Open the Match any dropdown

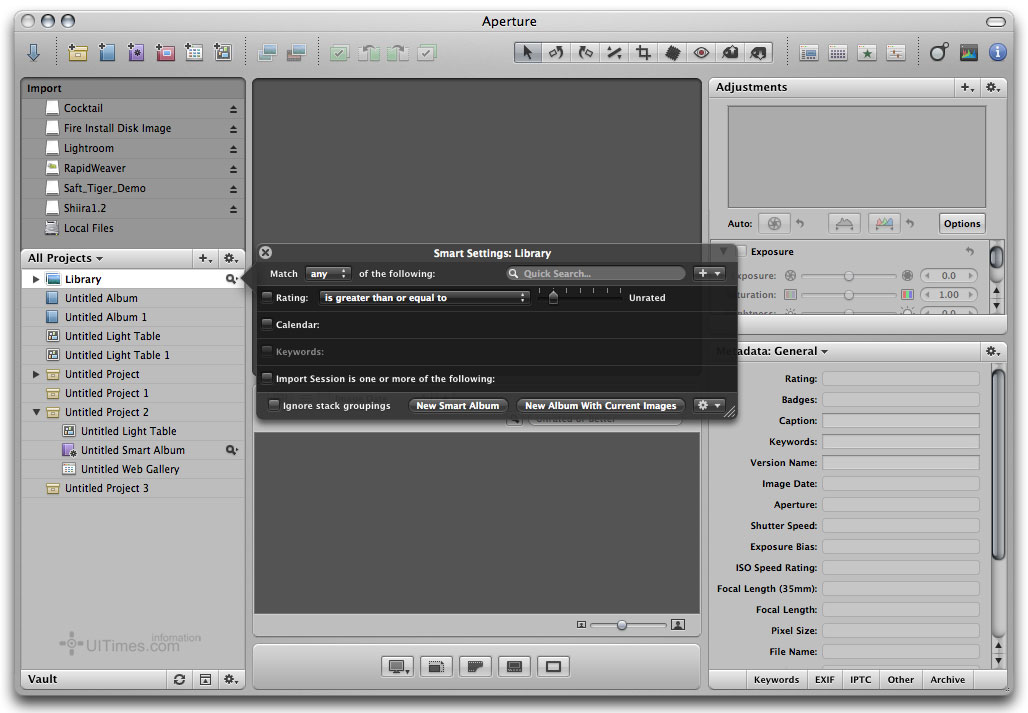click(x=328, y=273)
